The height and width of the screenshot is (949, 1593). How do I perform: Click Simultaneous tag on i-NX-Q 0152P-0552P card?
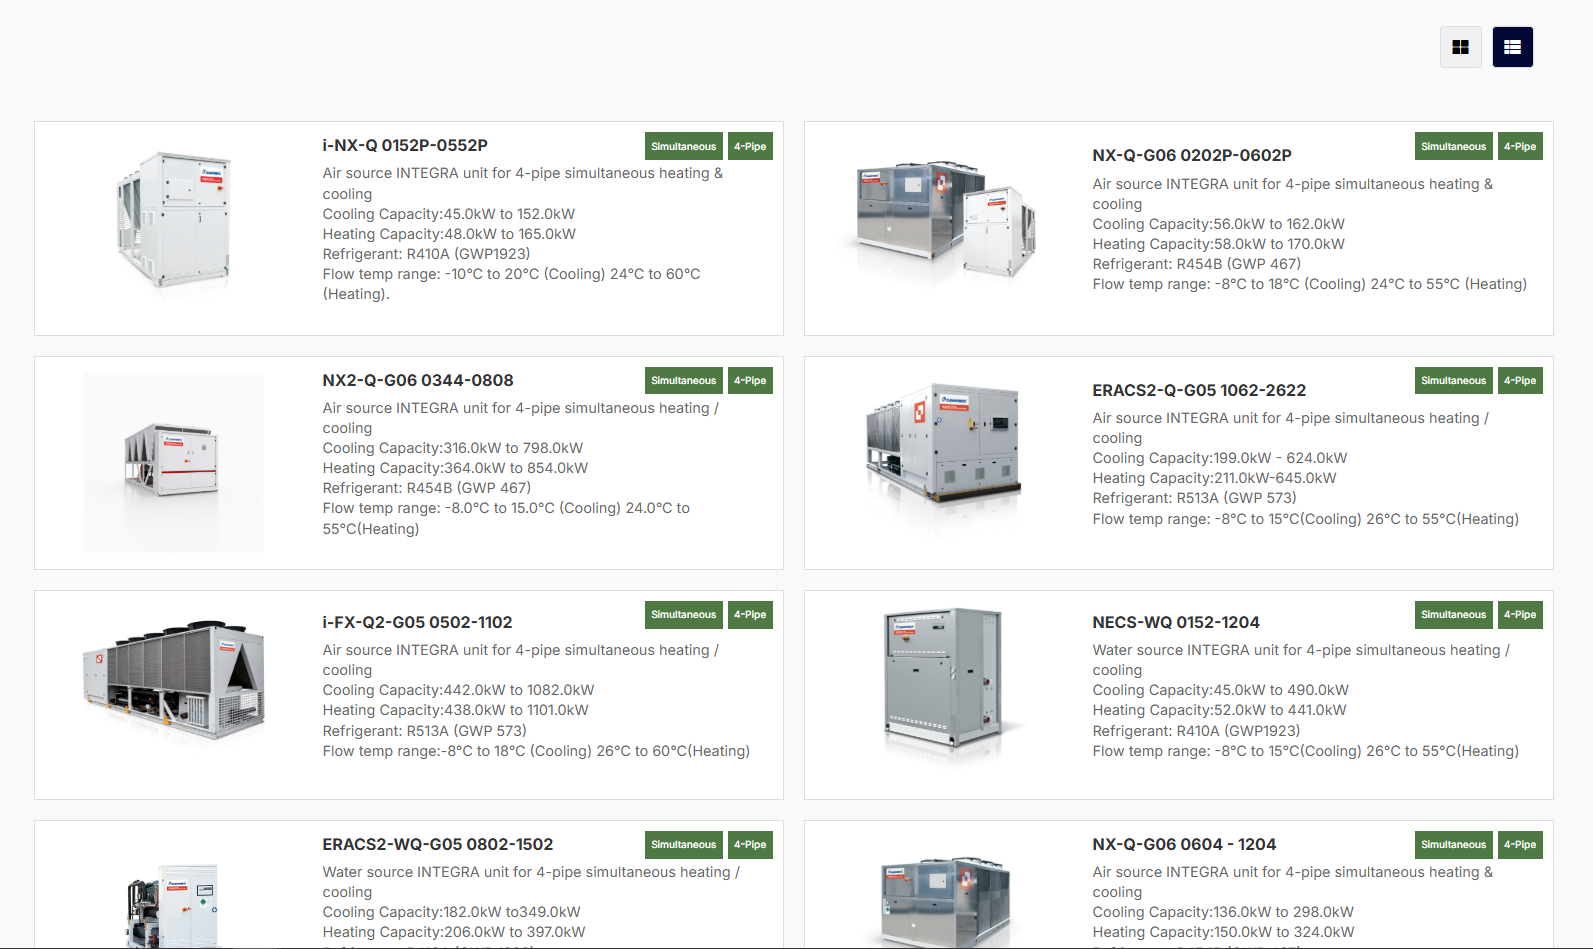click(683, 146)
